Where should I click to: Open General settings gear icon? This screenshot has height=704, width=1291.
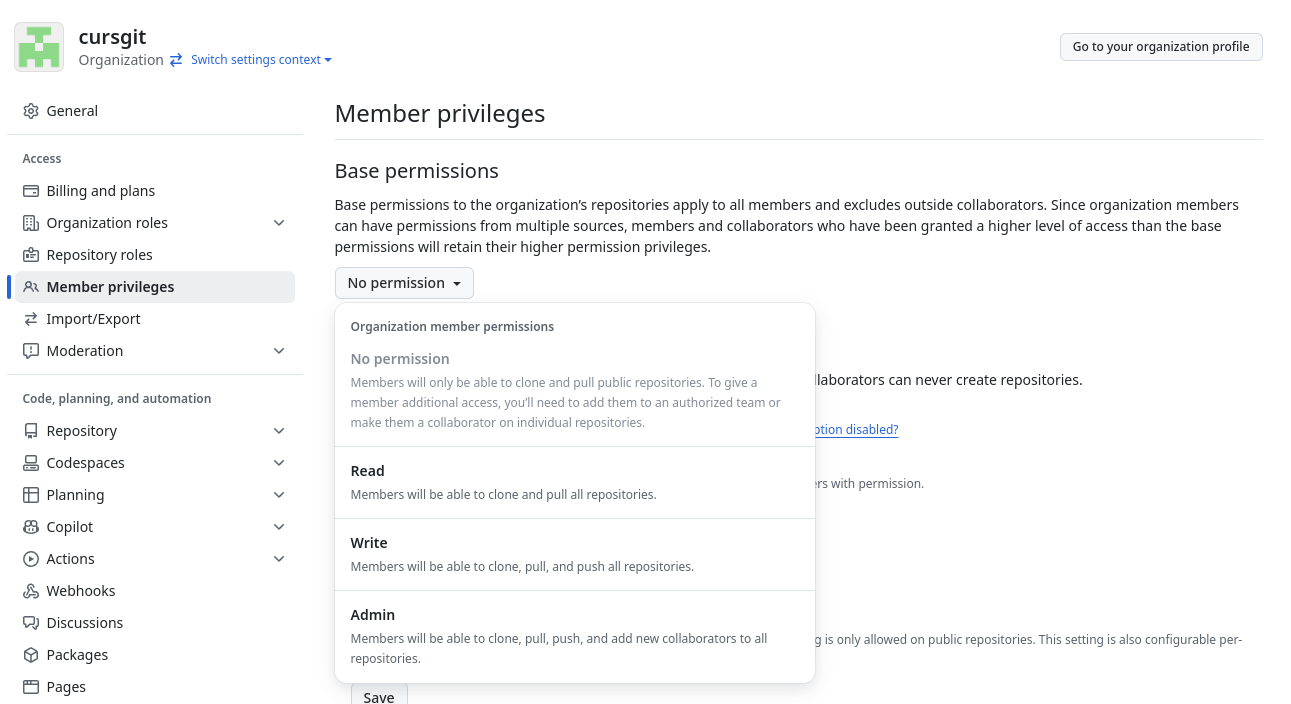(x=31, y=111)
